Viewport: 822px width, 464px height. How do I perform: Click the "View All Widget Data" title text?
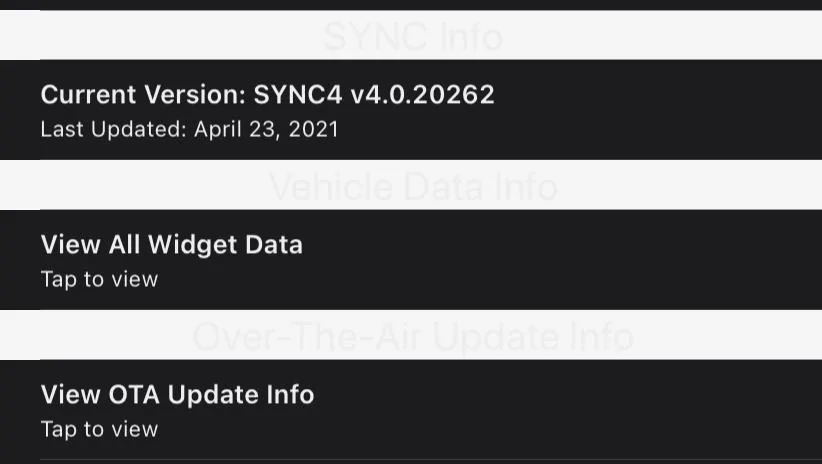(171, 245)
